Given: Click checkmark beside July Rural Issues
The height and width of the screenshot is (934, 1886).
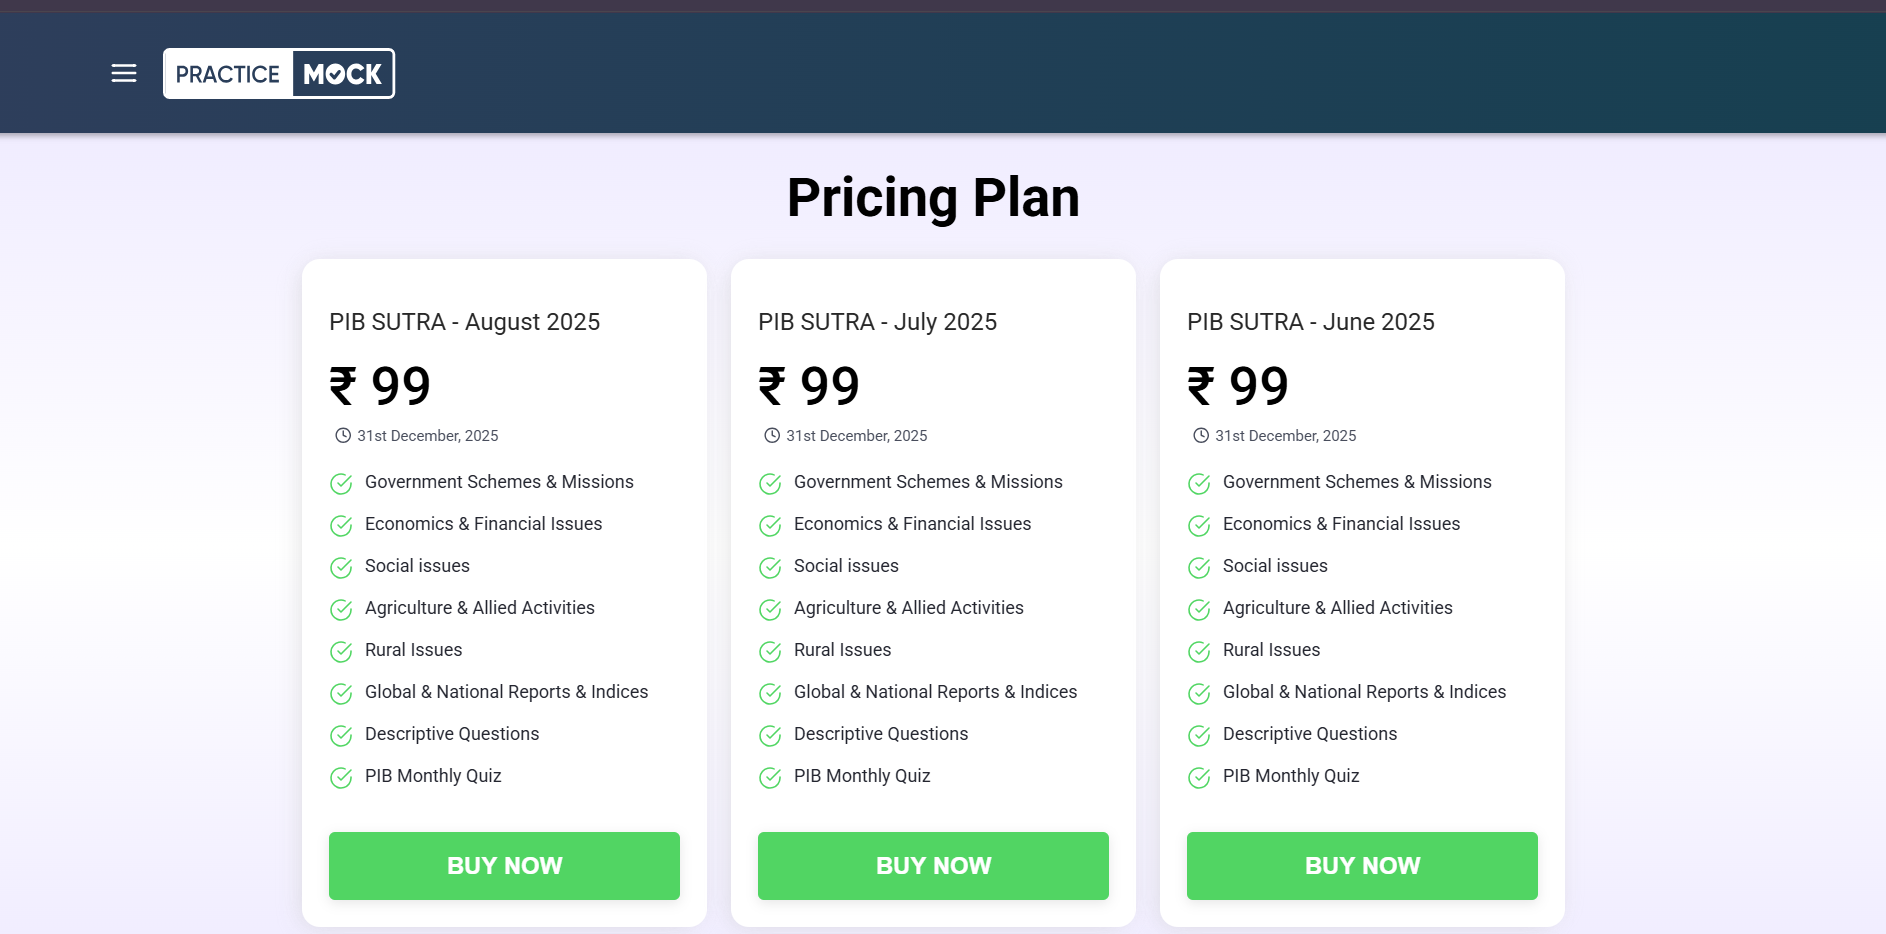Looking at the screenshot, I should (770, 652).
